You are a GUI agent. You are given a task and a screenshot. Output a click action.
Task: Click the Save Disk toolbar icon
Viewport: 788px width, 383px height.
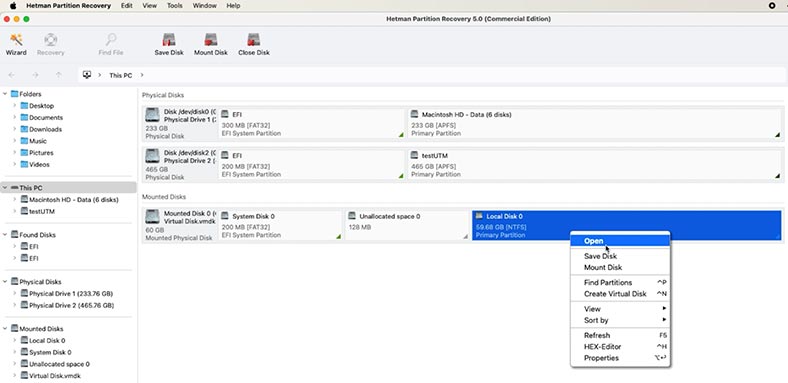tap(169, 44)
